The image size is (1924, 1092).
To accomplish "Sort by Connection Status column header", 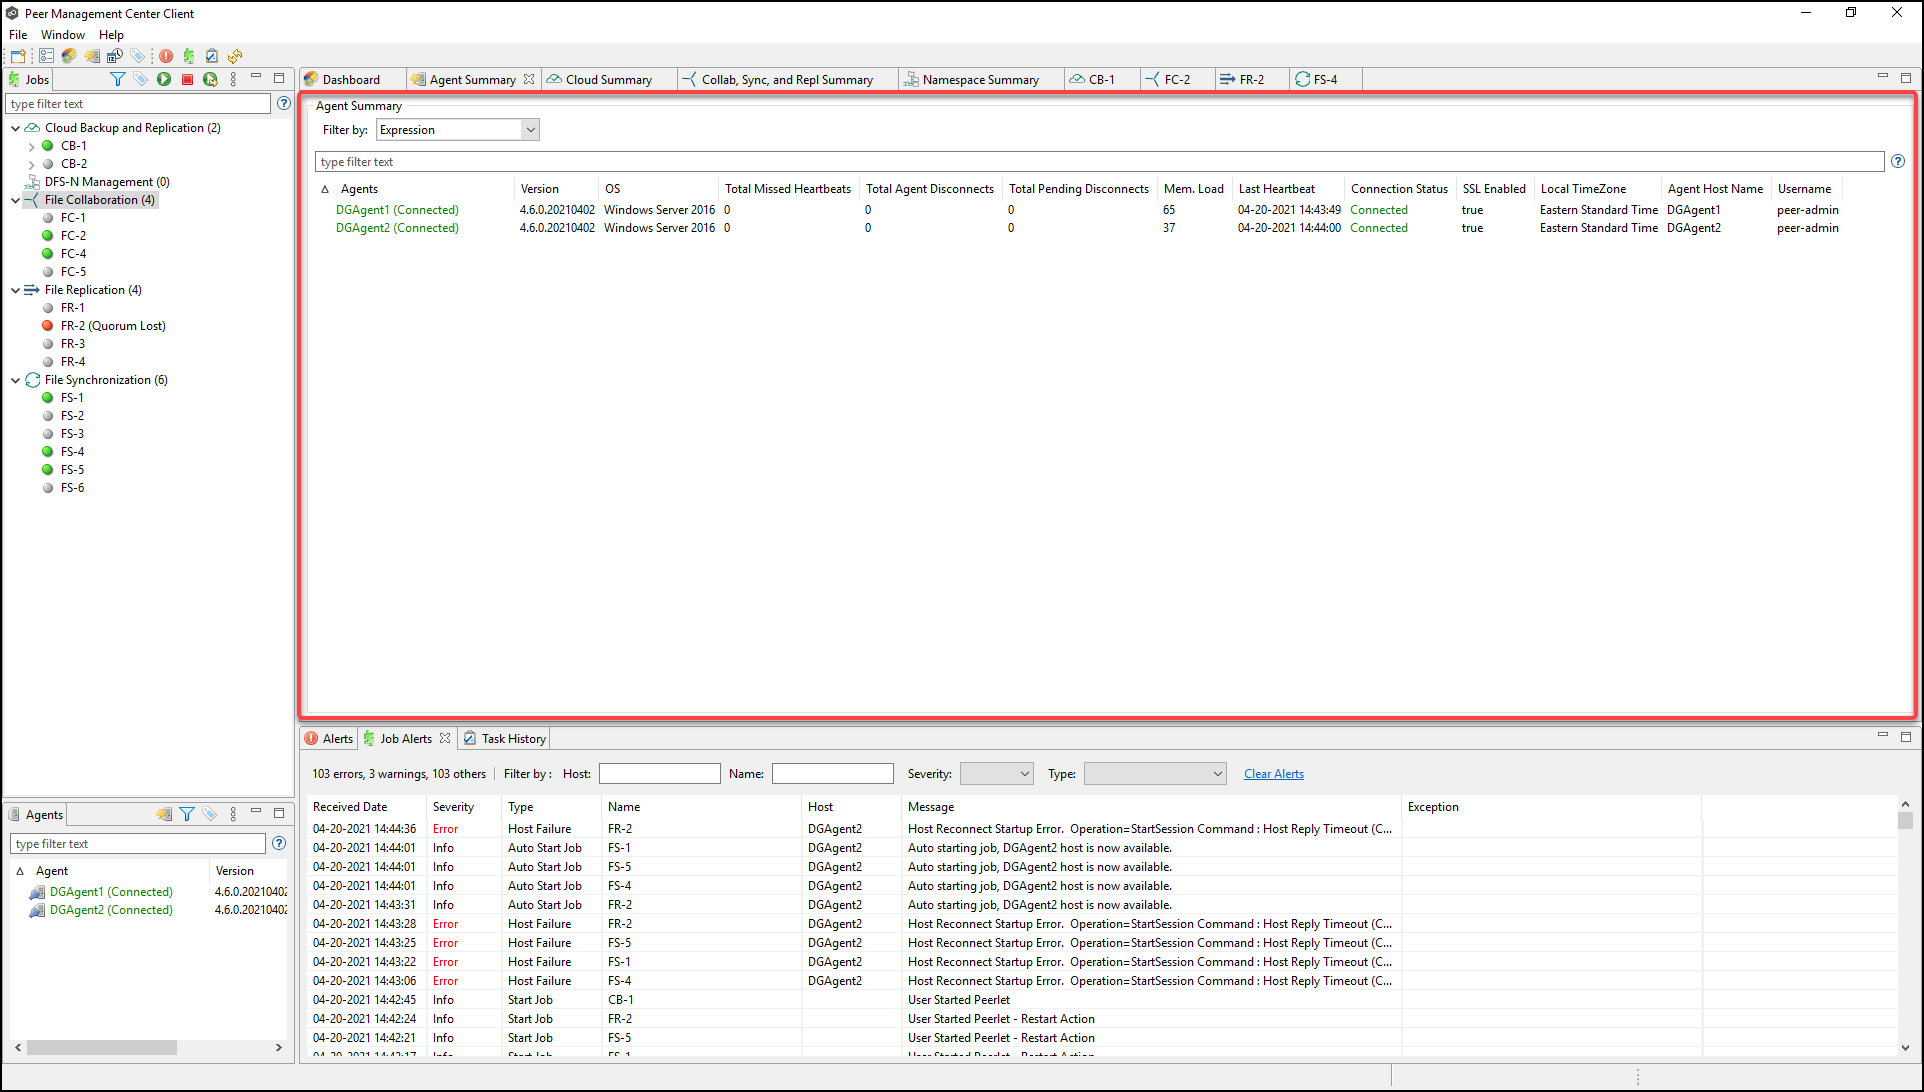I will [1399, 188].
